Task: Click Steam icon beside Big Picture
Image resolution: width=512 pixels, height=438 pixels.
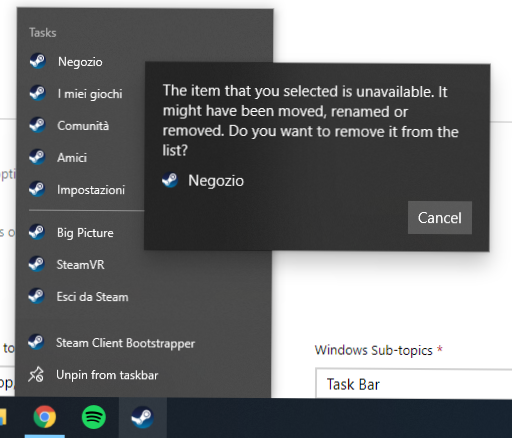Action: [x=37, y=232]
